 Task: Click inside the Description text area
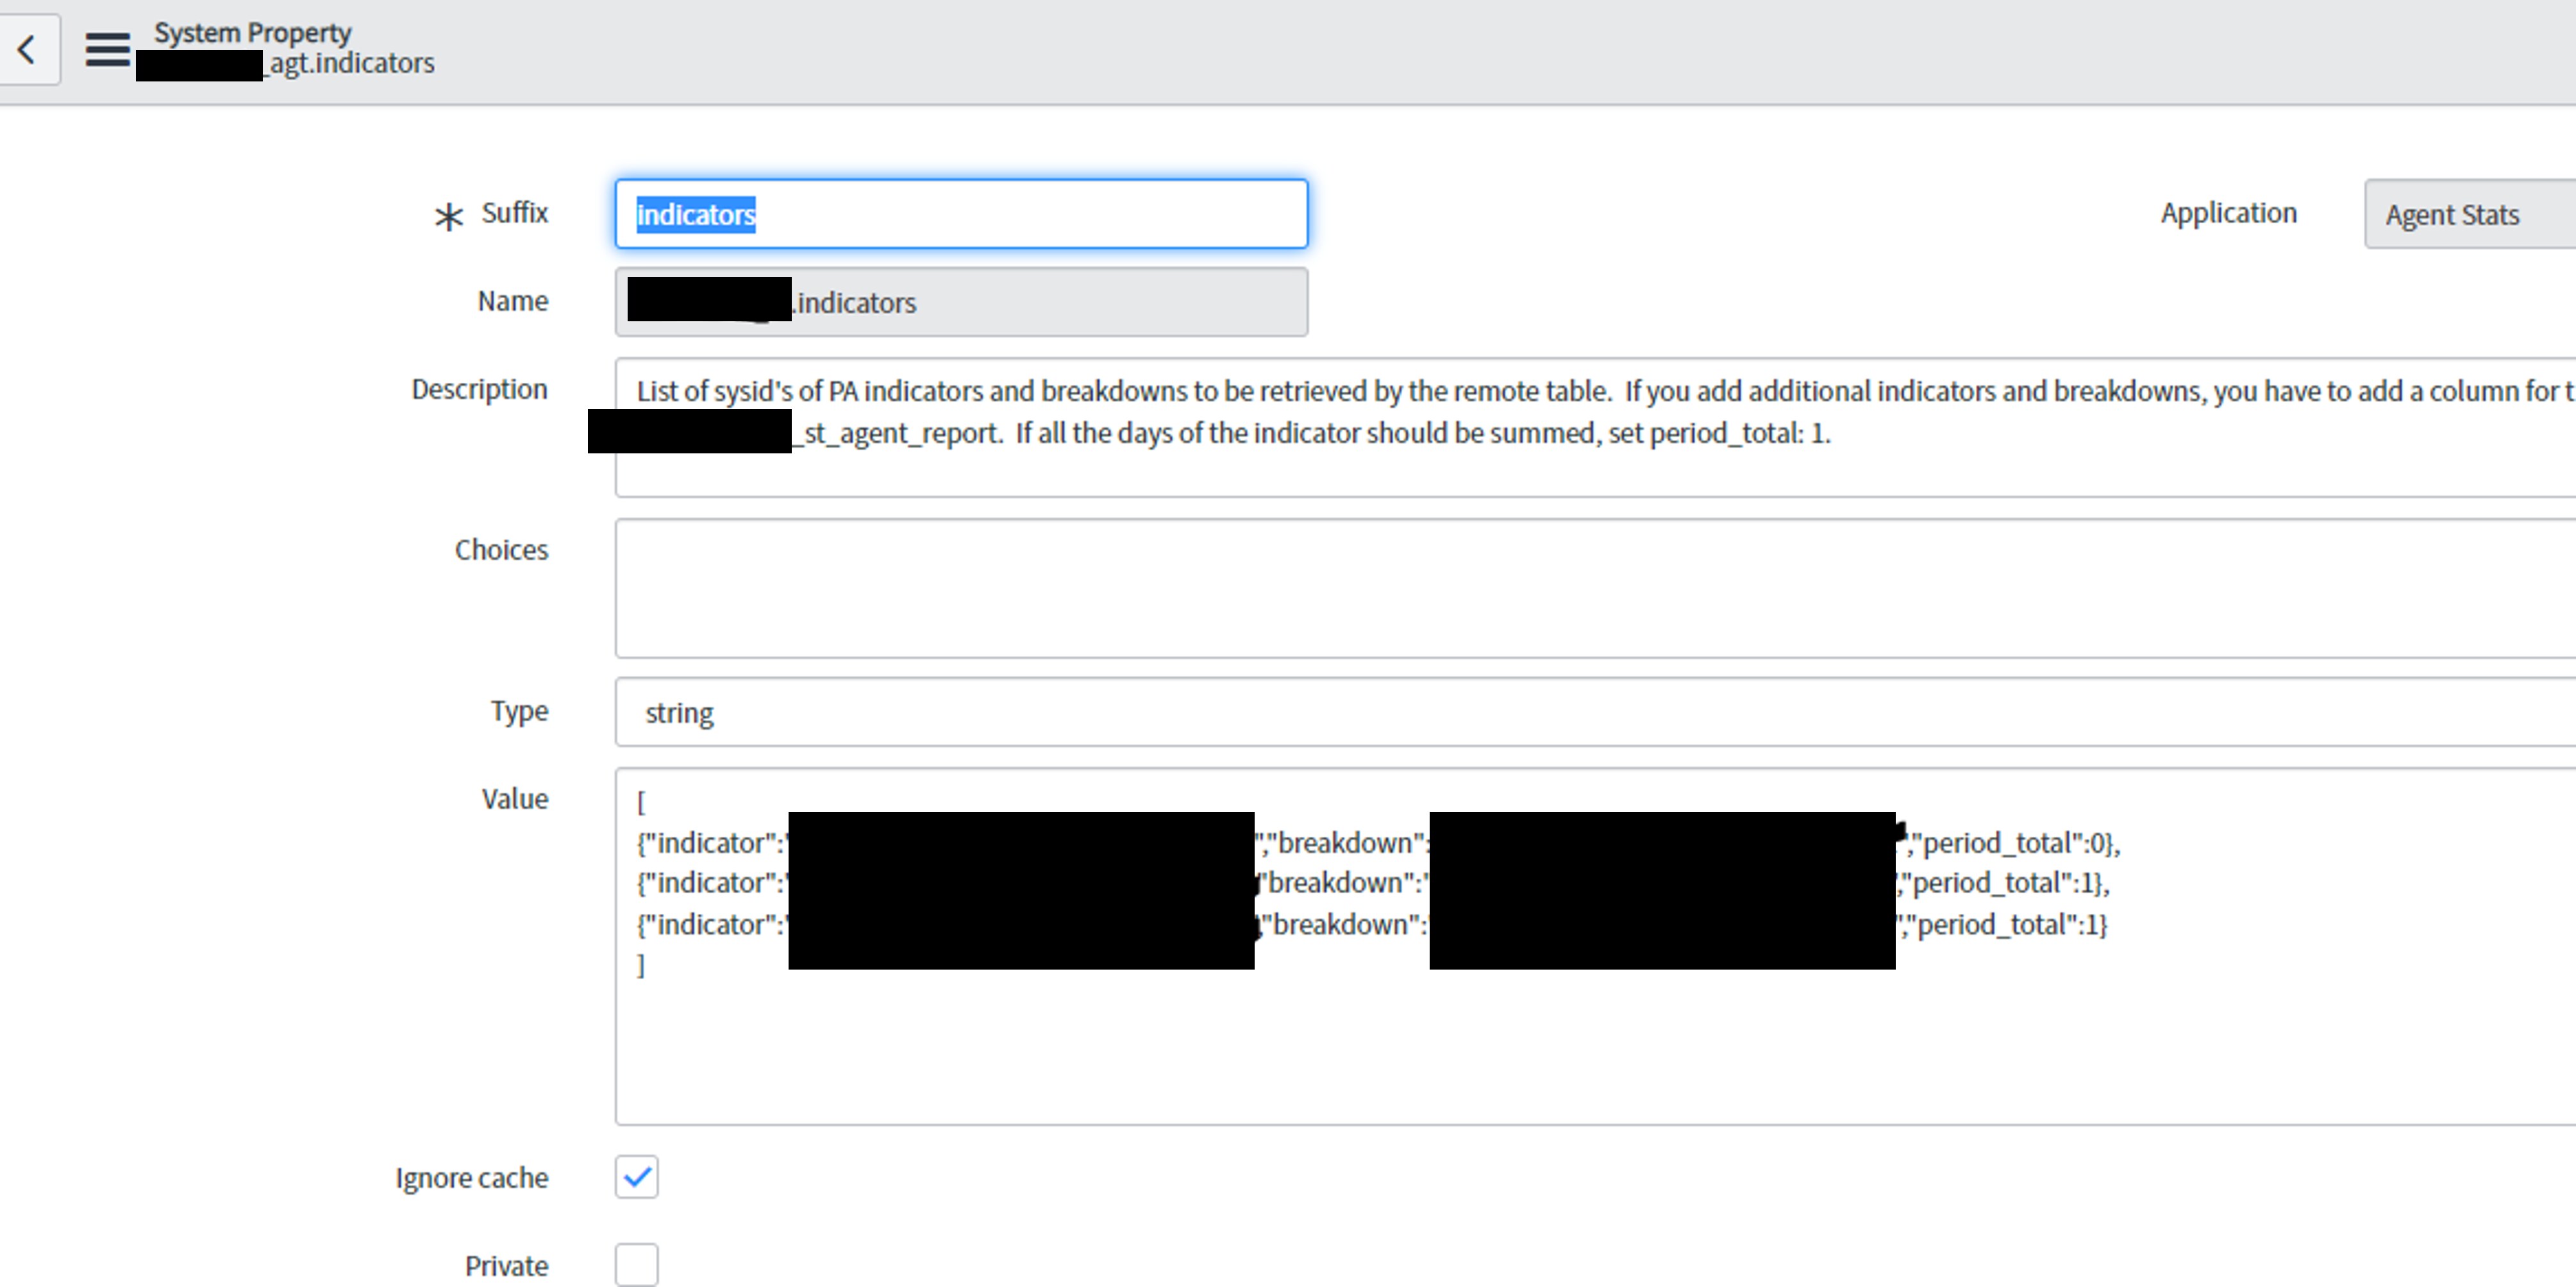[1595, 427]
